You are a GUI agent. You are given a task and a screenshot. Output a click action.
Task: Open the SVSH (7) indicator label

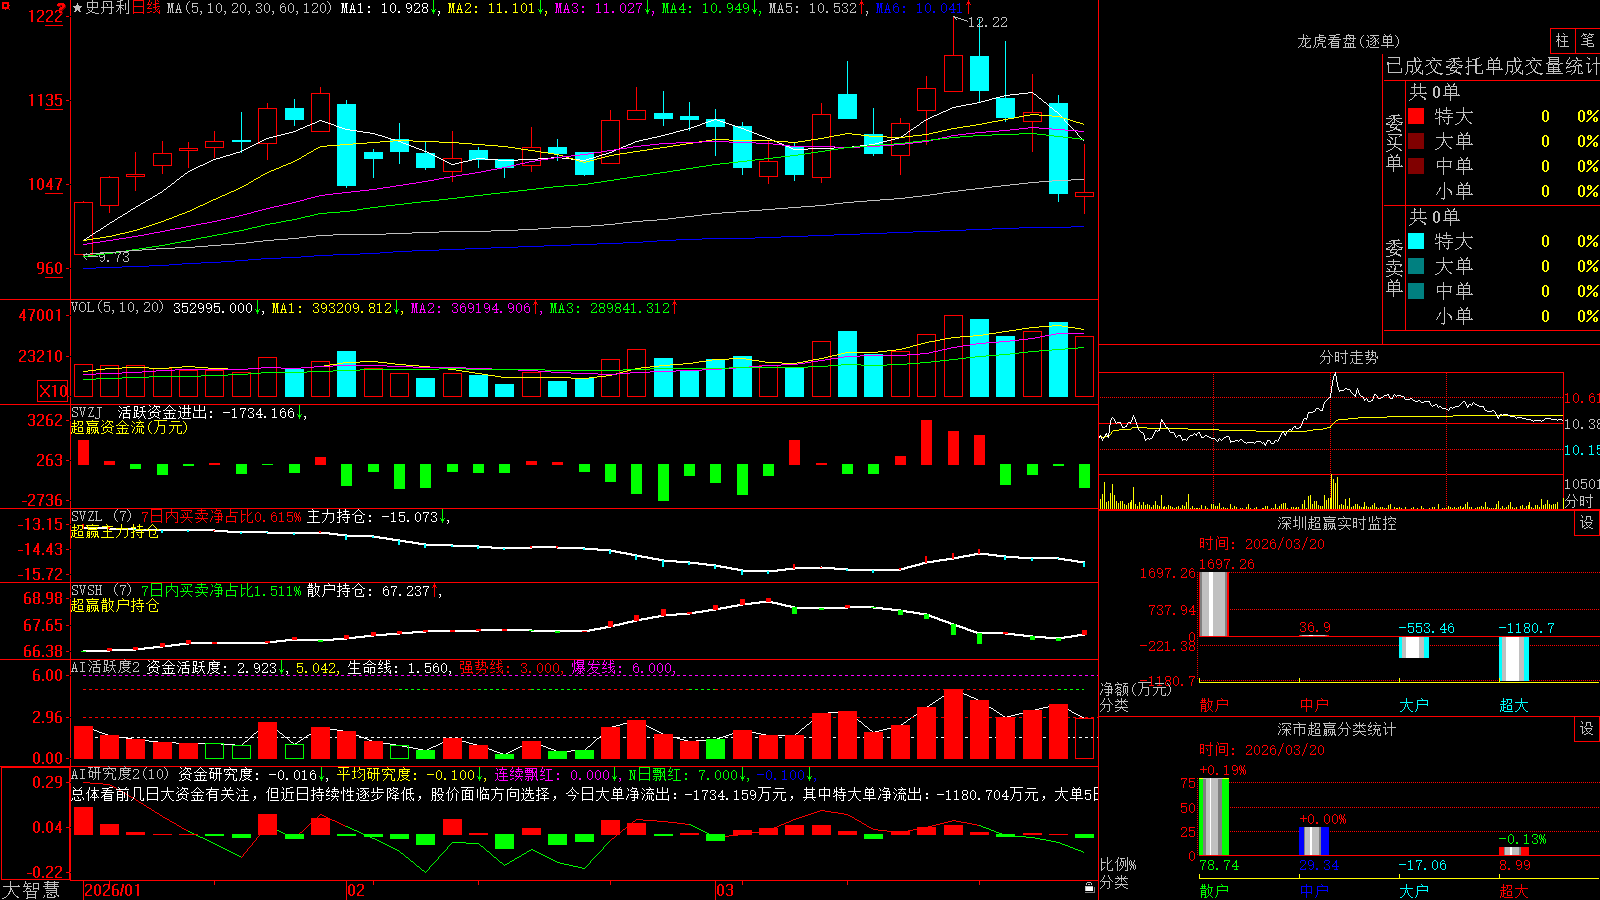click(101, 591)
